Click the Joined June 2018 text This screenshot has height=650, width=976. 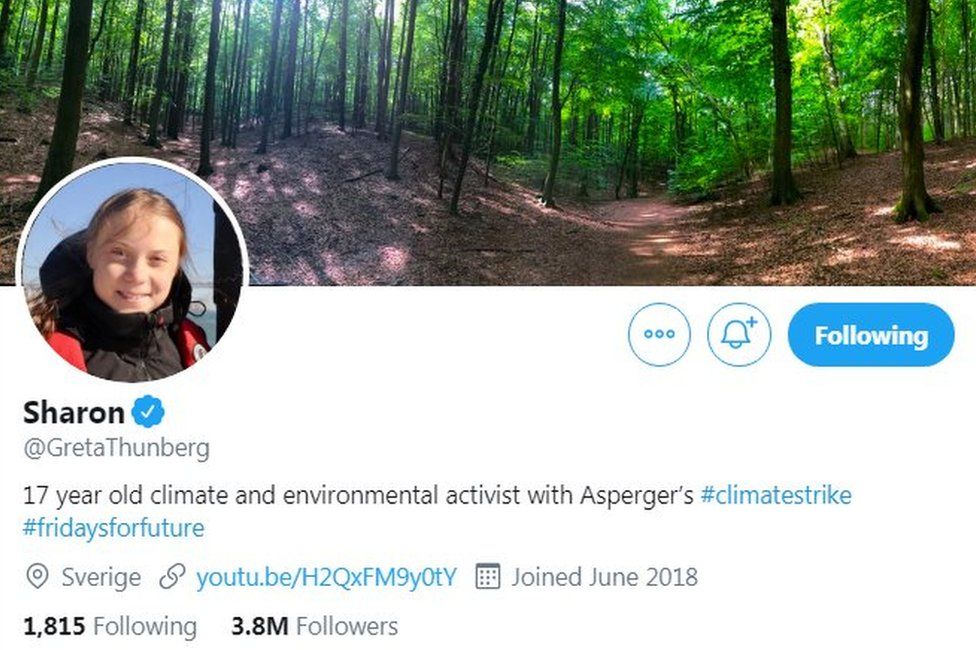coord(604,577)
